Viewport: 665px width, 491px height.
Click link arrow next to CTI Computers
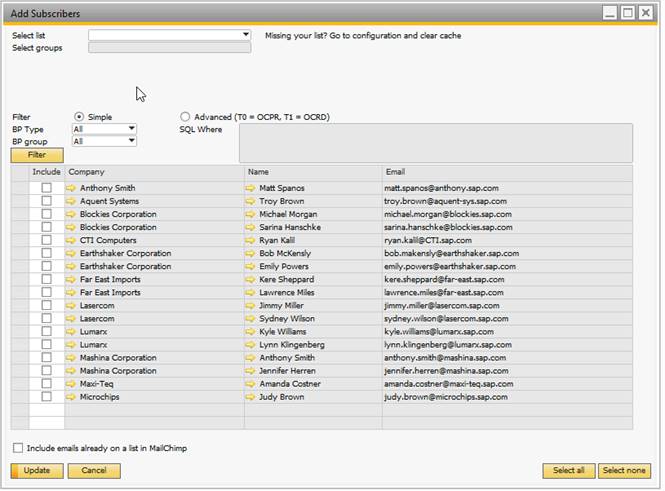click(71, 240)
